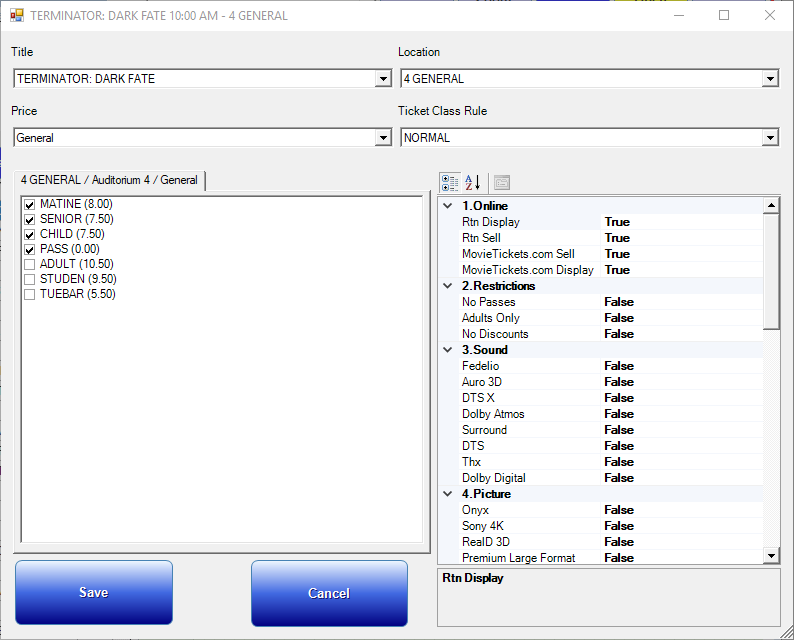Click the False value for RealD 3D
Screen dimensions: 794x640
tap(619, 542)
